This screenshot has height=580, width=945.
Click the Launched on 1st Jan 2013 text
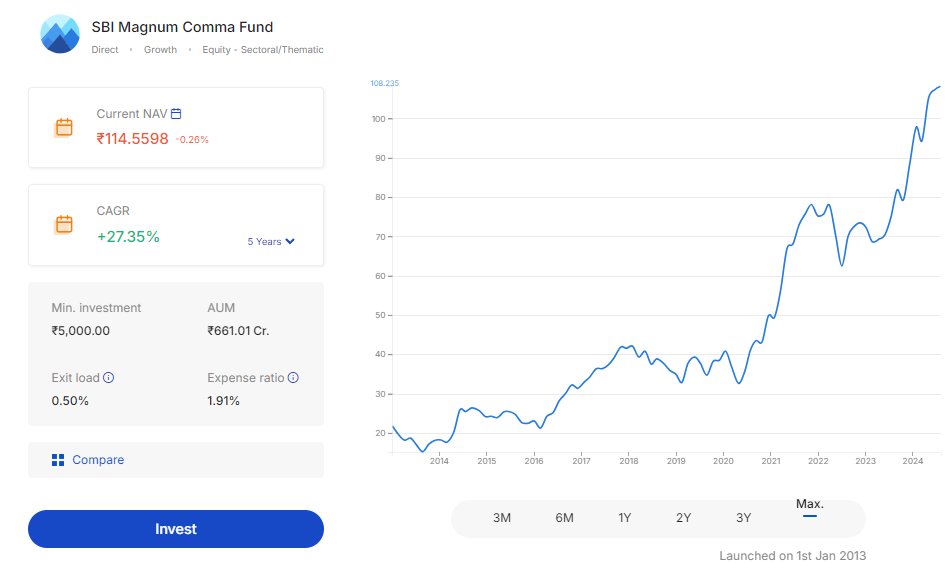click(793, 556)
